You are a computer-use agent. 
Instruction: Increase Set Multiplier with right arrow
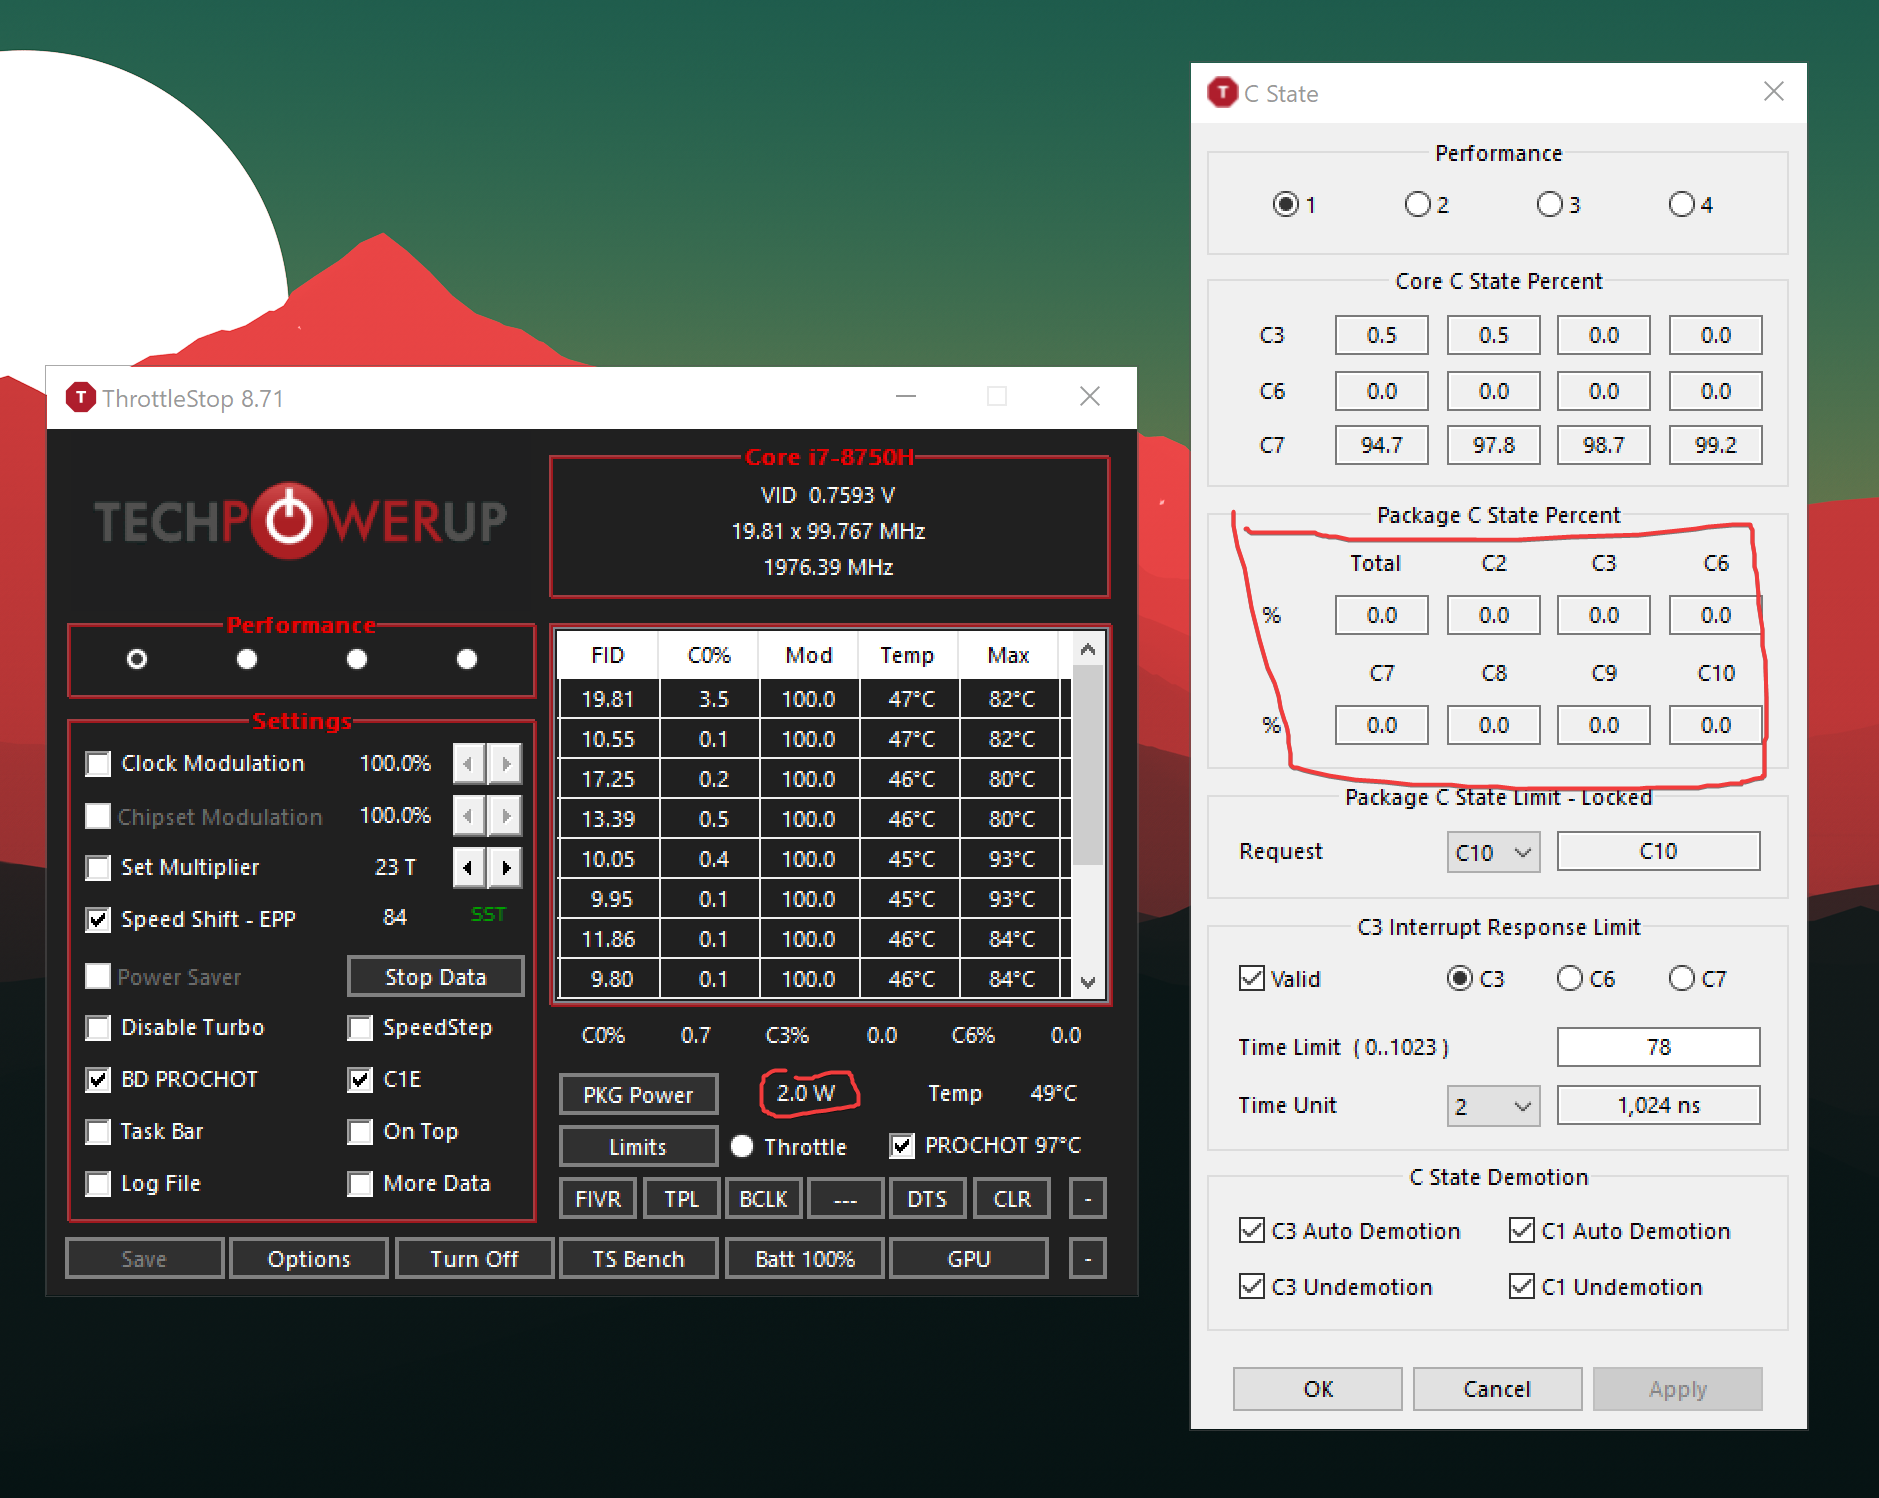pos(506,868)
